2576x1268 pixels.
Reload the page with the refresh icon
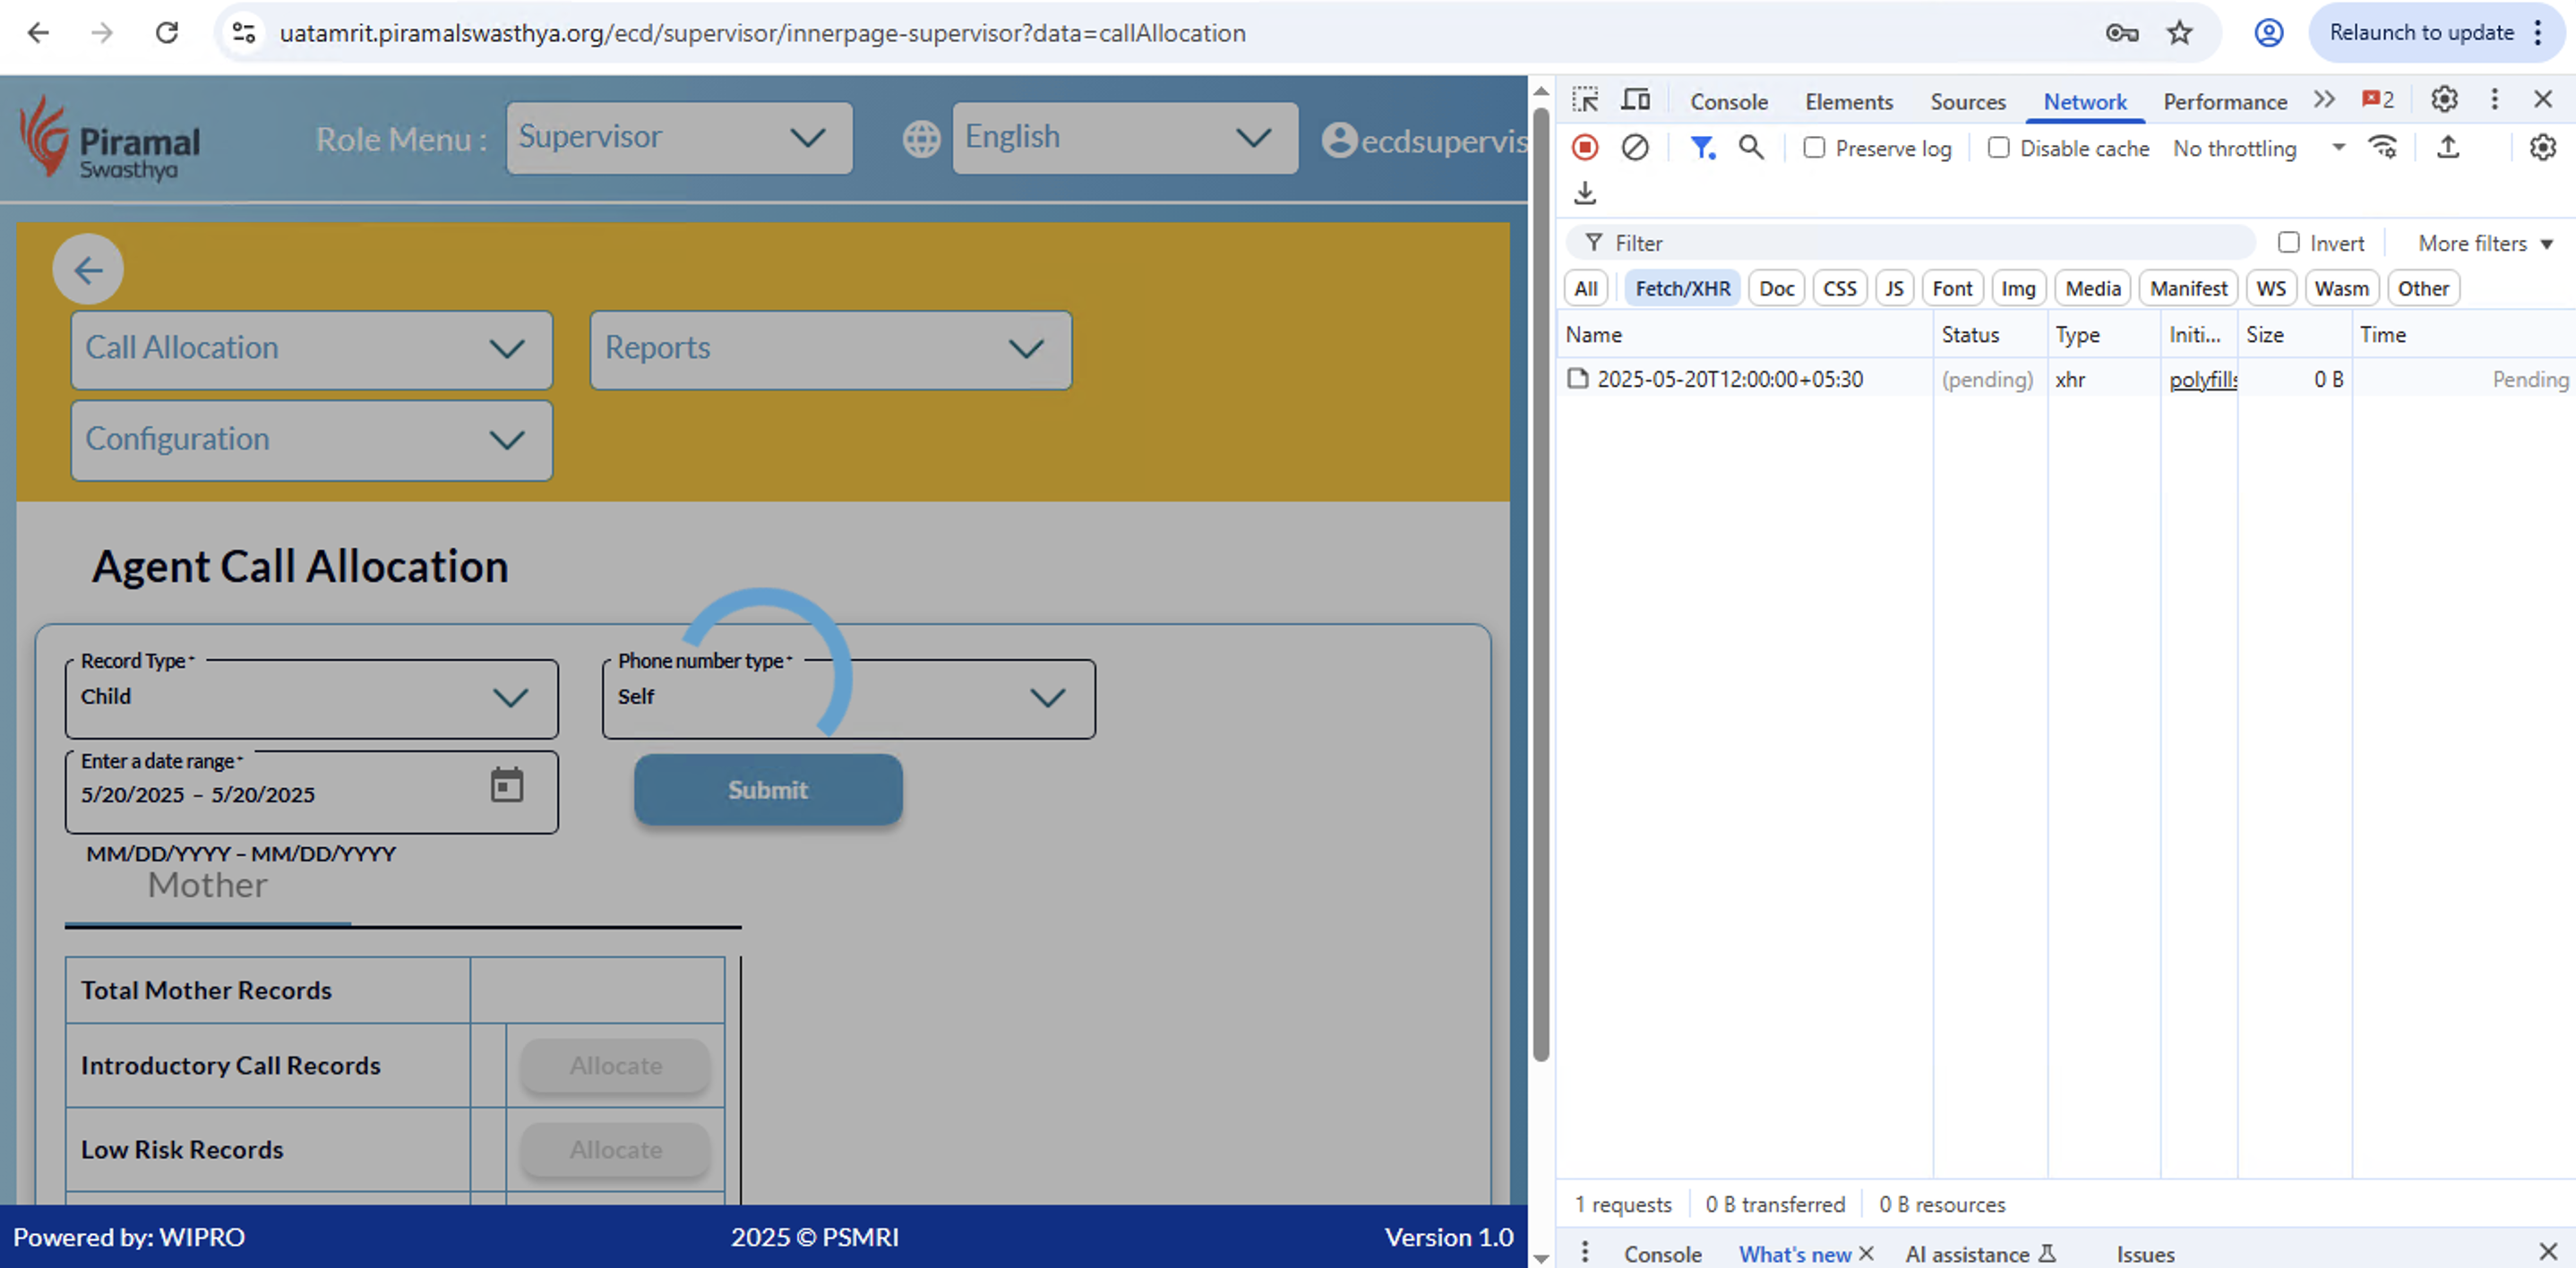[x=166, y=33]
